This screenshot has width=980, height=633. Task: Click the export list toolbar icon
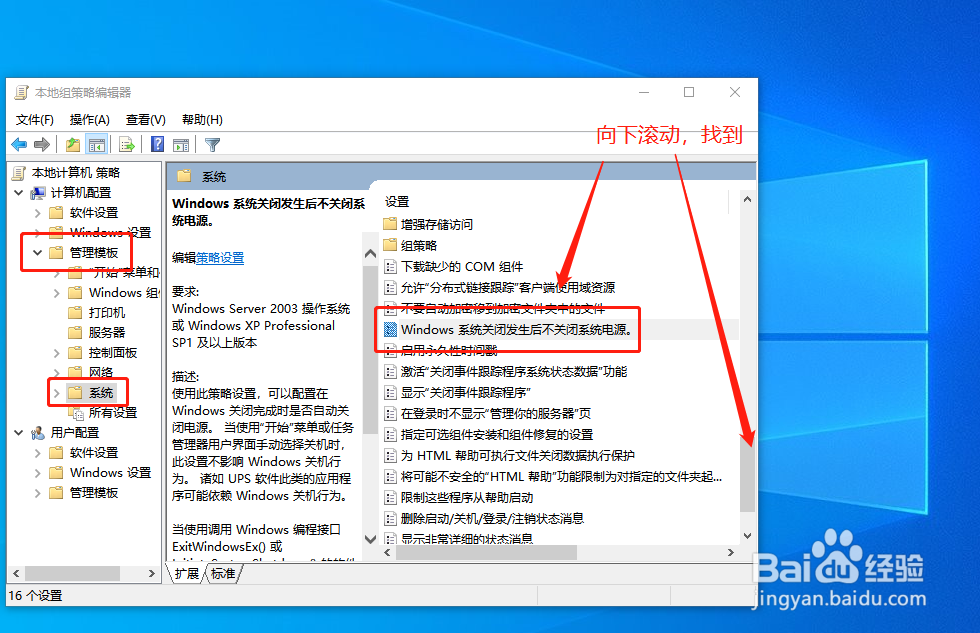(x=127, y=143)
